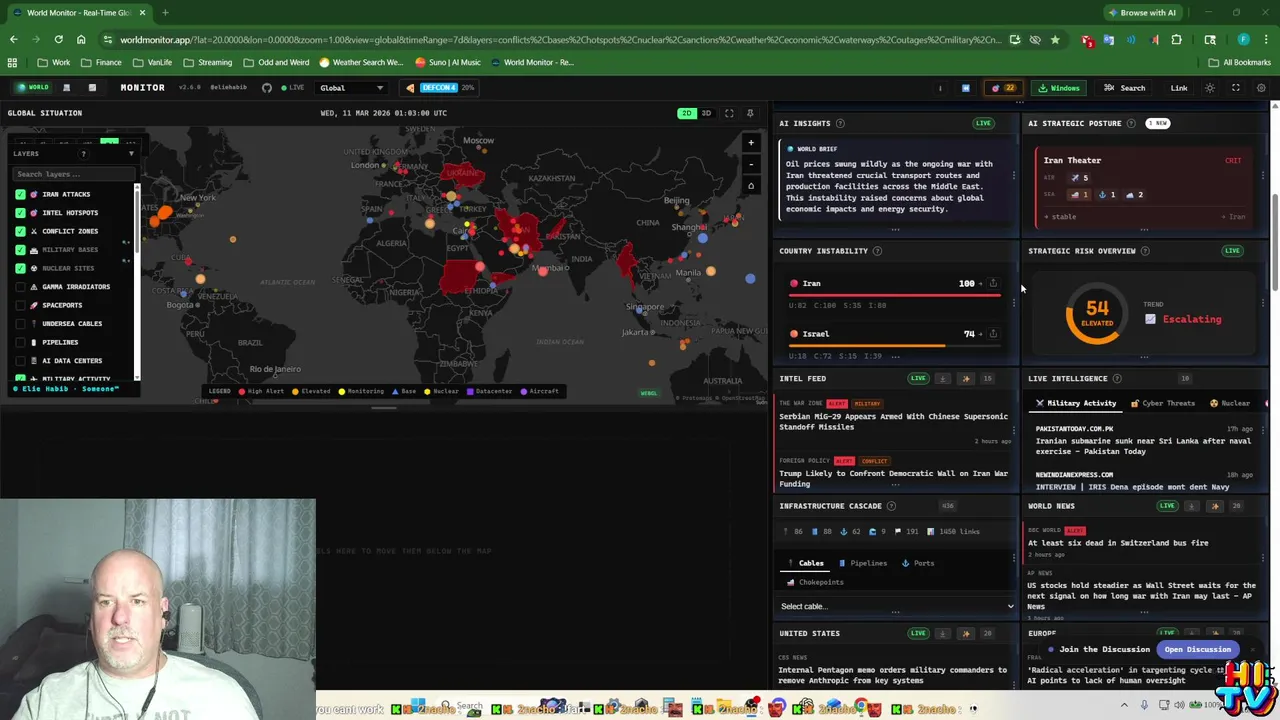
Task: Enable Undersea Cables layer
Action: pos(20,324)
